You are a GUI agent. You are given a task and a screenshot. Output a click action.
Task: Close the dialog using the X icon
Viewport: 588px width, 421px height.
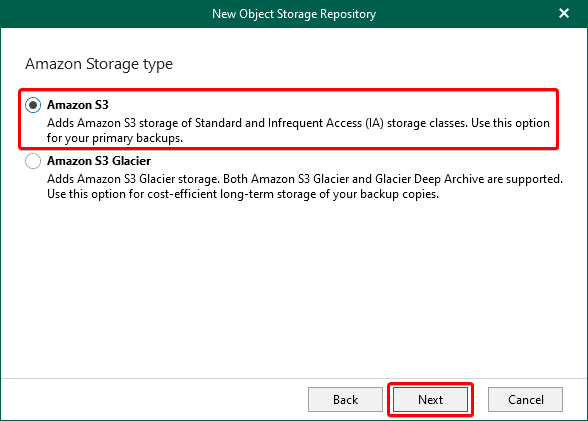564,13
